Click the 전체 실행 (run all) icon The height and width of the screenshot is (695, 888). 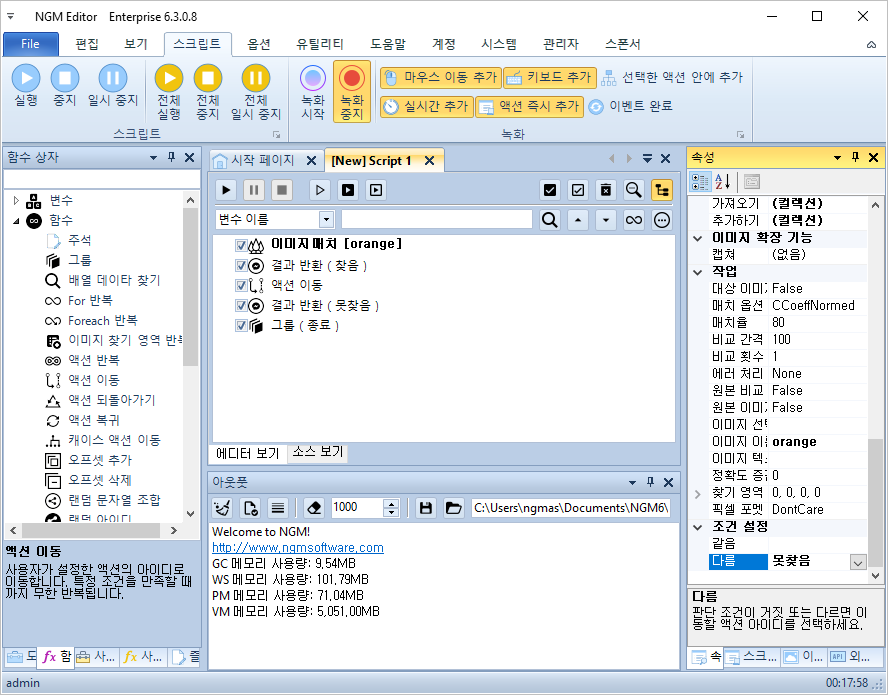click(x=169, y=79)
